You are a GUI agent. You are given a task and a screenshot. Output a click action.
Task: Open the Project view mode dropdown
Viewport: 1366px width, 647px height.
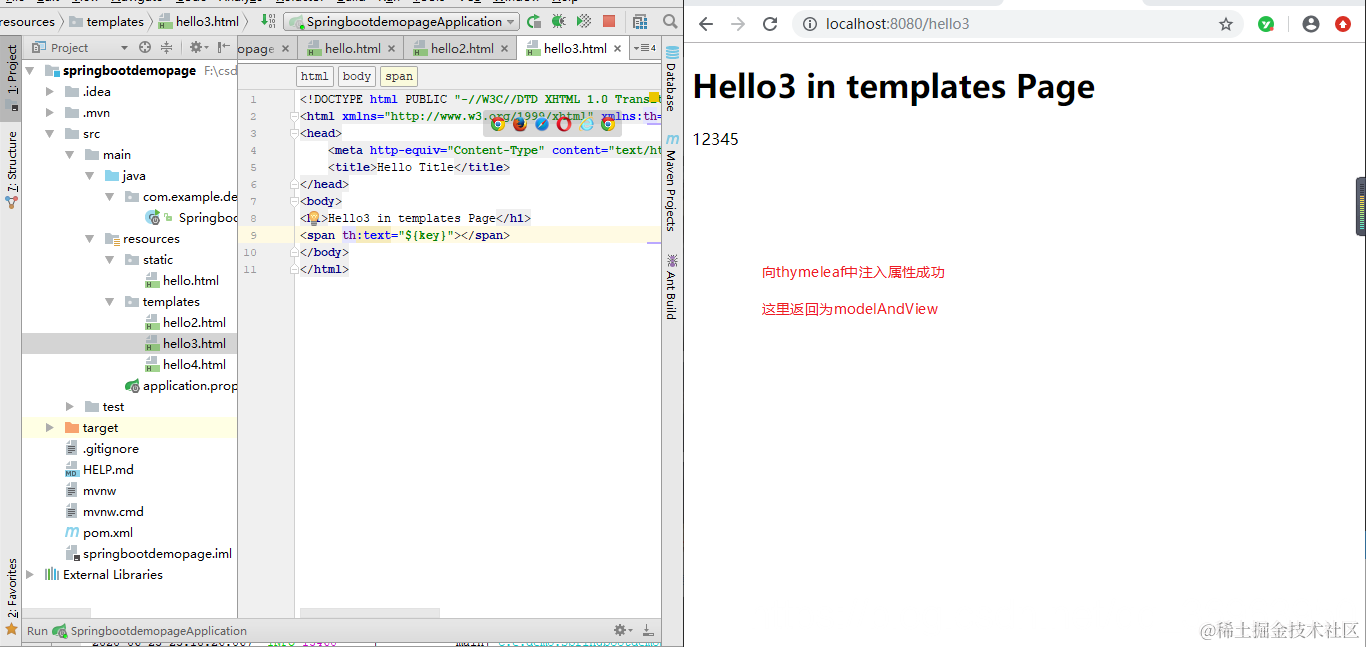[x=124, y=47]
